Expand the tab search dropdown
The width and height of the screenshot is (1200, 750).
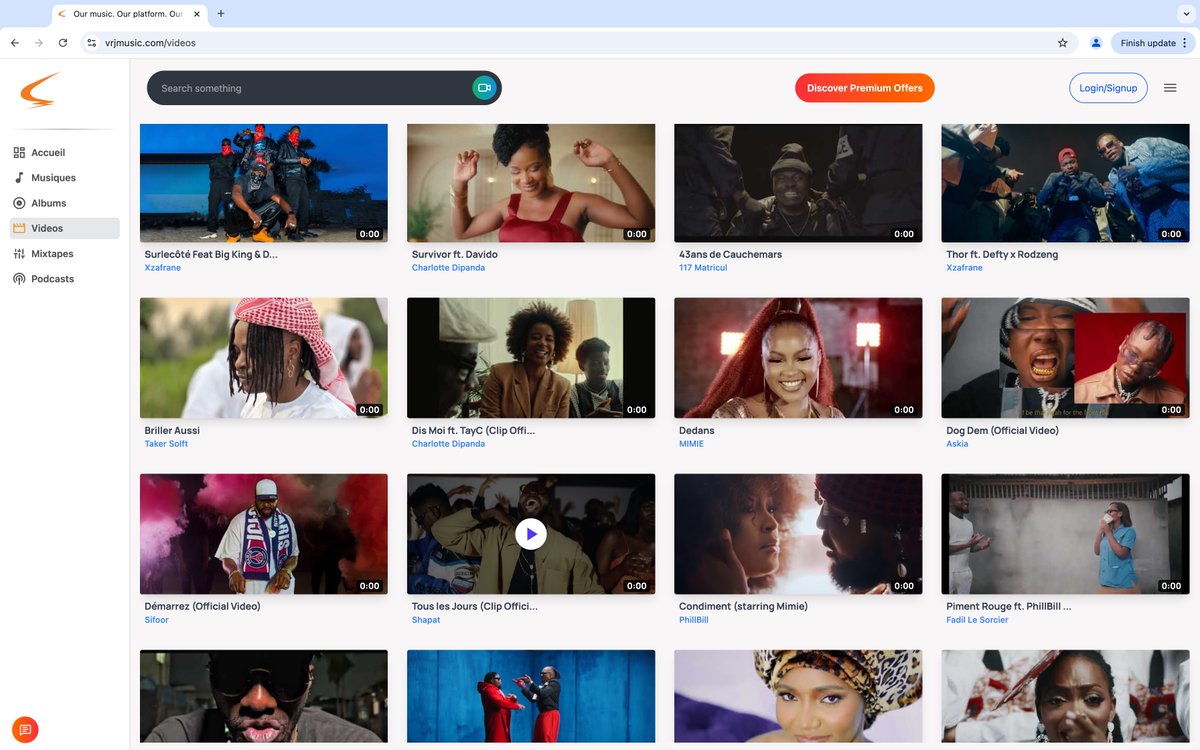pyautogui.click(x=1186, y=14)
